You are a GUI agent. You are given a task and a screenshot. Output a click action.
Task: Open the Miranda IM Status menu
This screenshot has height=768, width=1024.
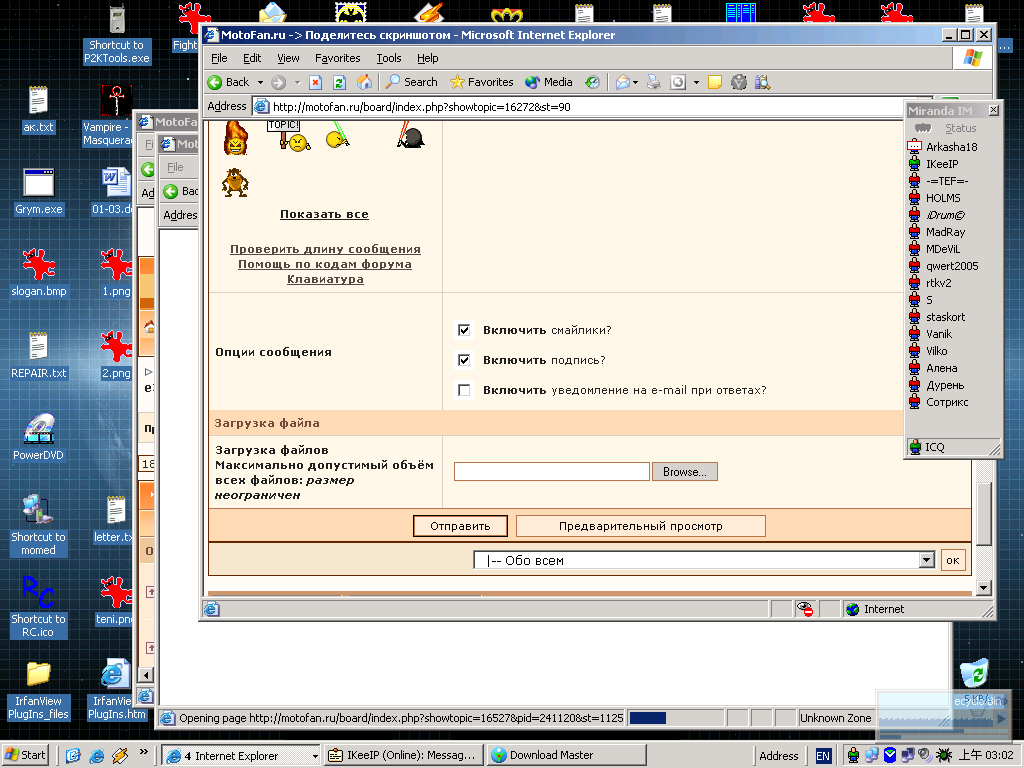961,128
